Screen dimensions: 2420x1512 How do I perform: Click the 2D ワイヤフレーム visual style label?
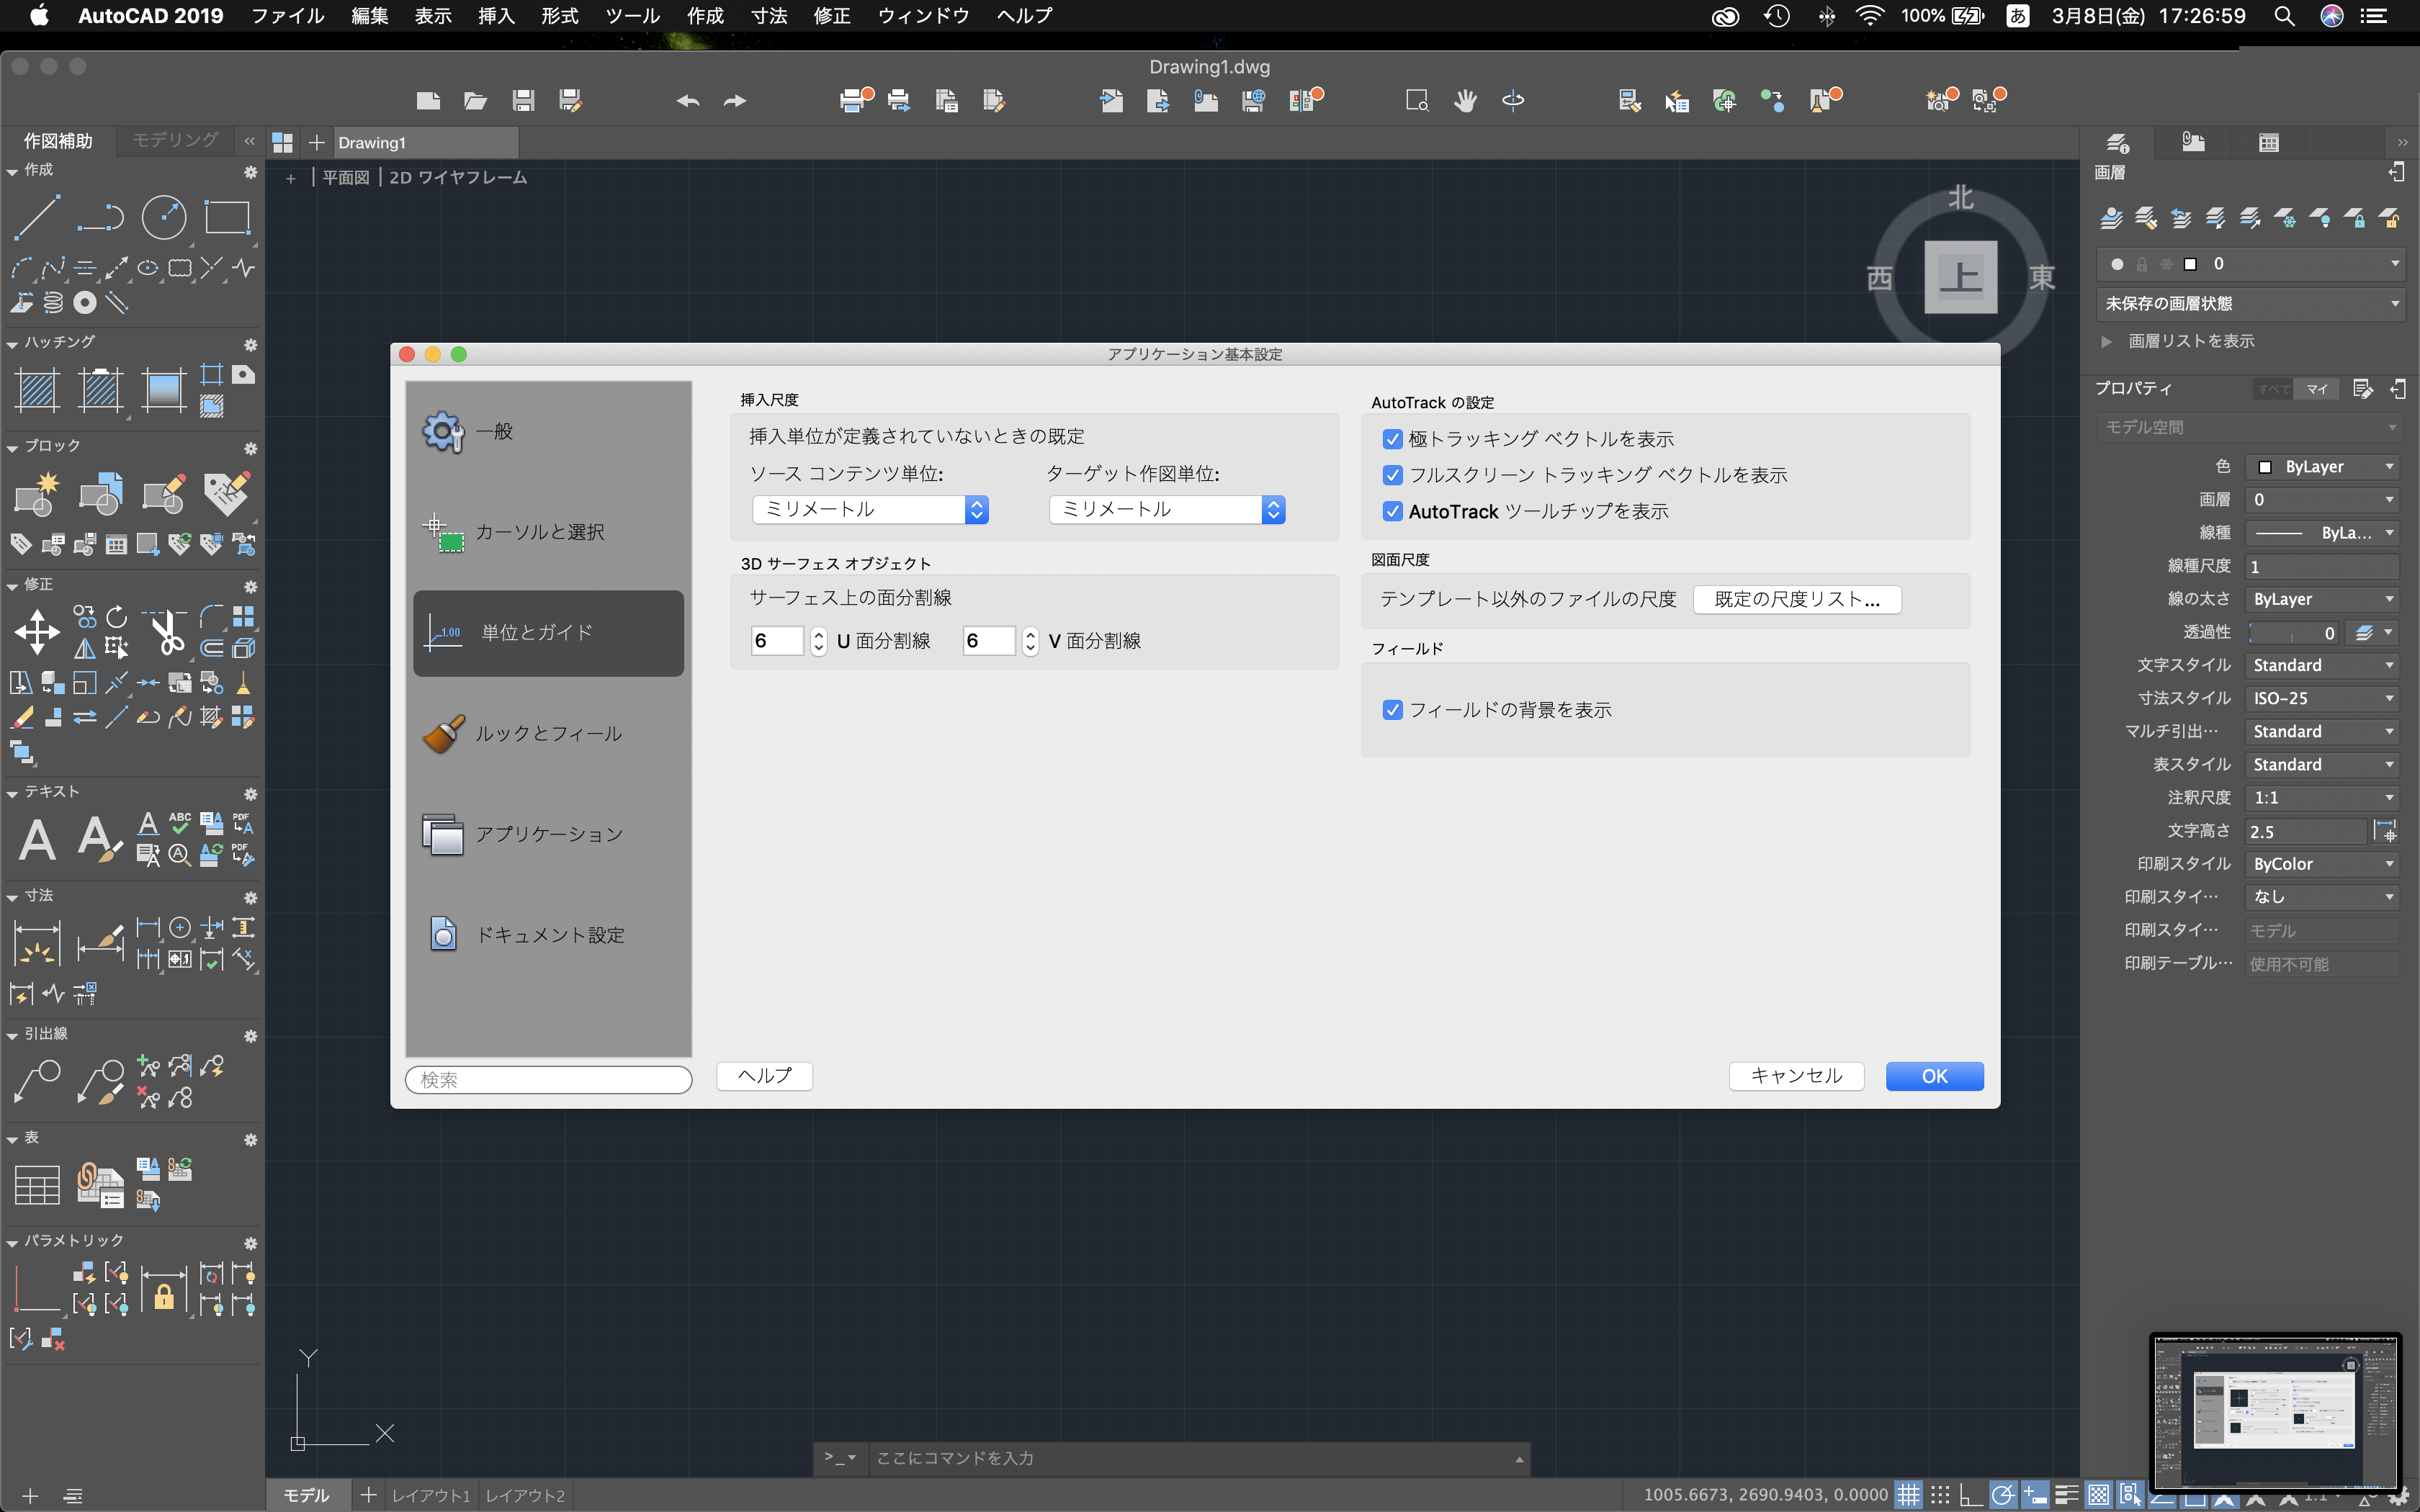point(457,178)
